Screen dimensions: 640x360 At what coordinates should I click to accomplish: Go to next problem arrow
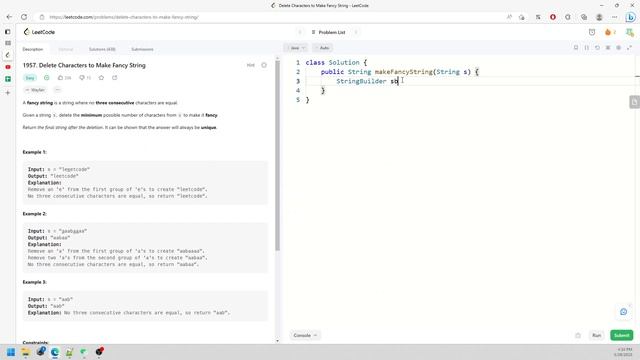(356, 32)
